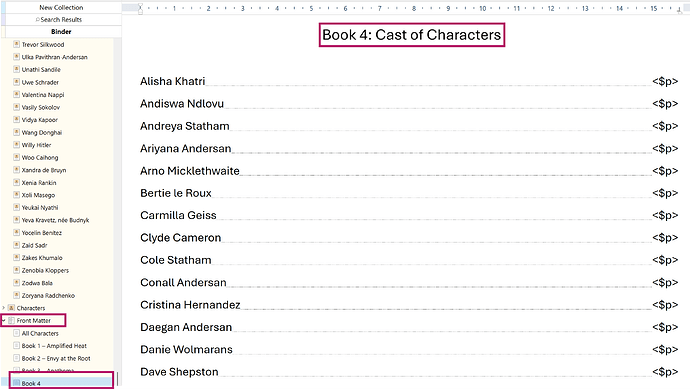The width and height of the screenshot is (690, 389).
Task: Select the Book 1 – Amplified Heat document
Action: point(54,346)
